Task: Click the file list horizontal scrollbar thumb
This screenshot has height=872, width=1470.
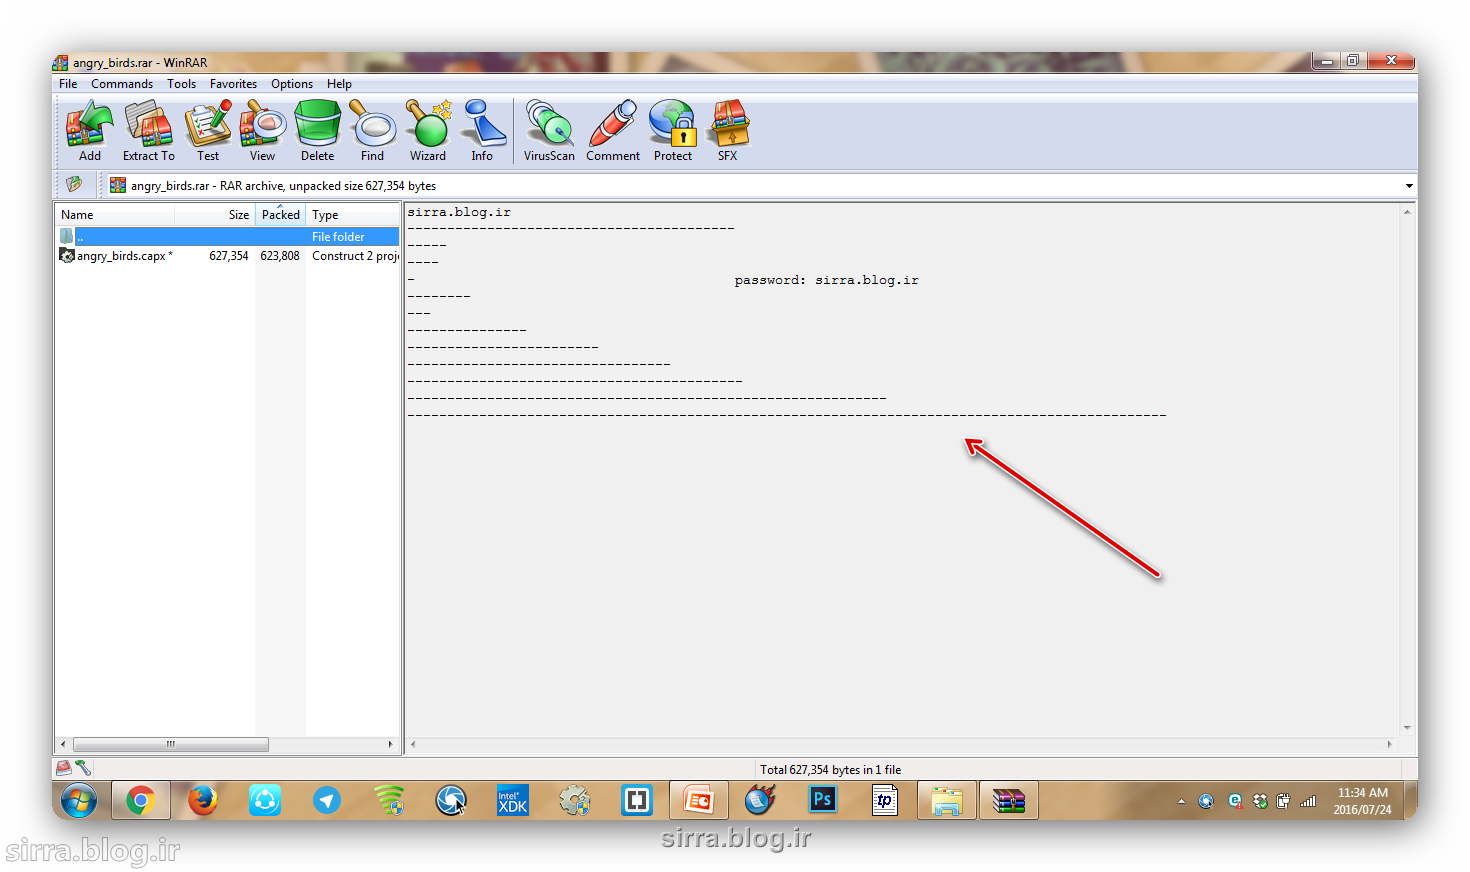Action: click(x=171, y=744)
